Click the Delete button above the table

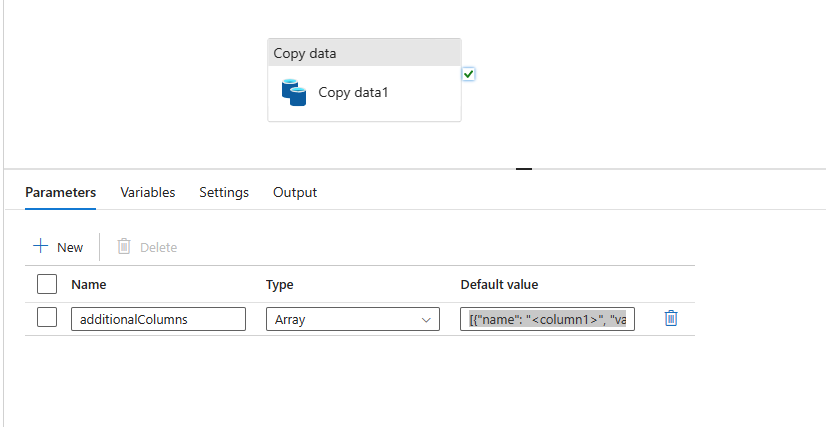click(x=147, y=247)
